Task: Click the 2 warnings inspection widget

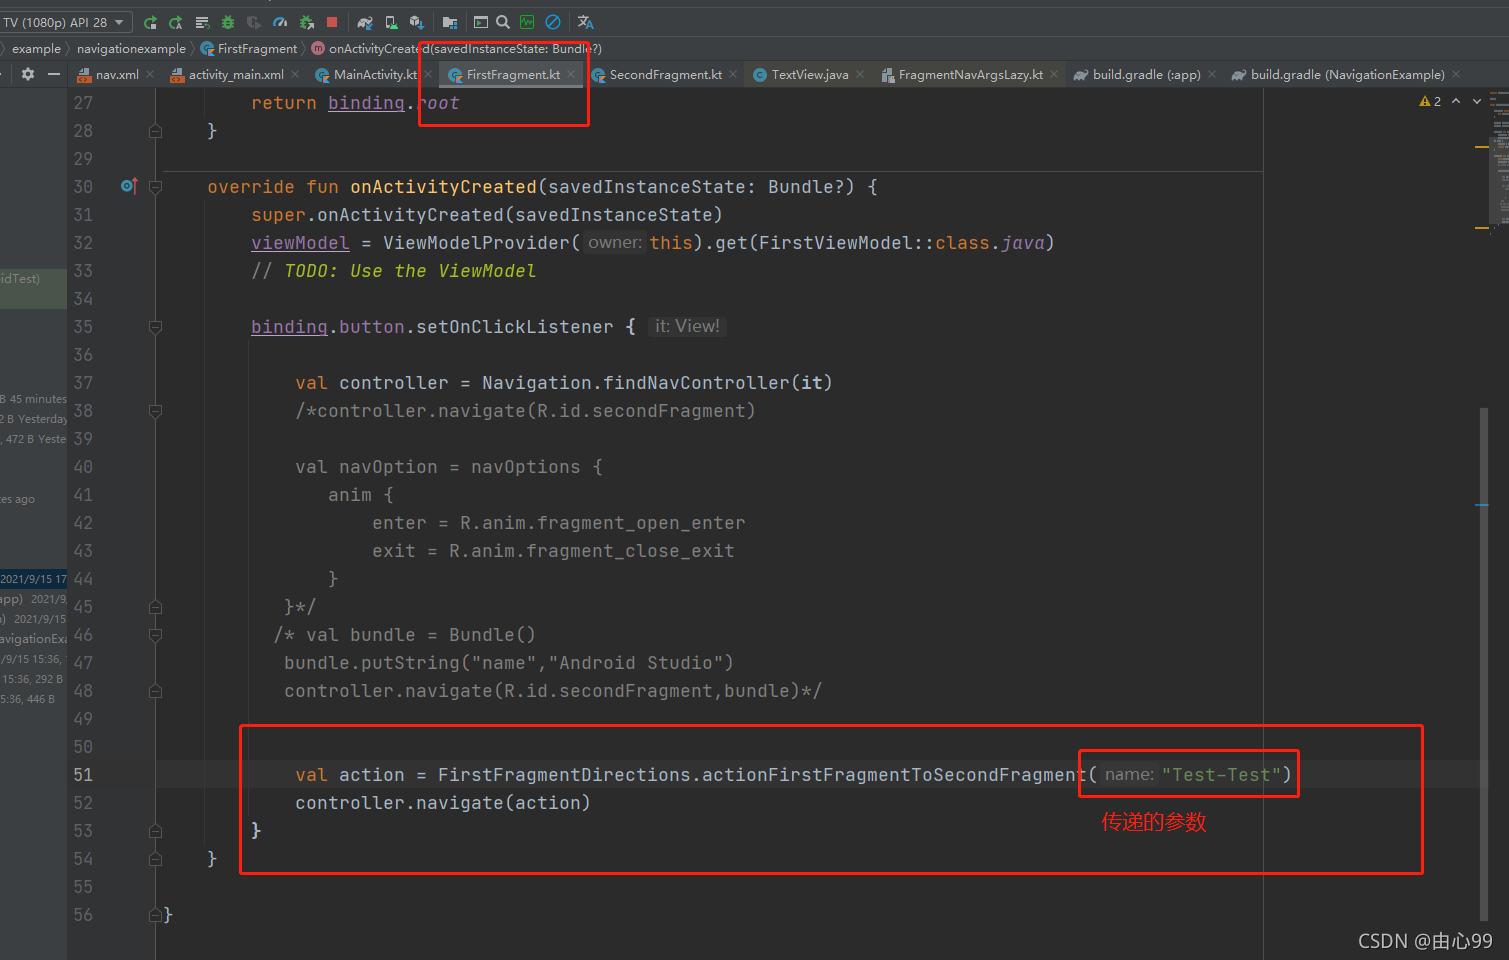Action: (1429, 101)
